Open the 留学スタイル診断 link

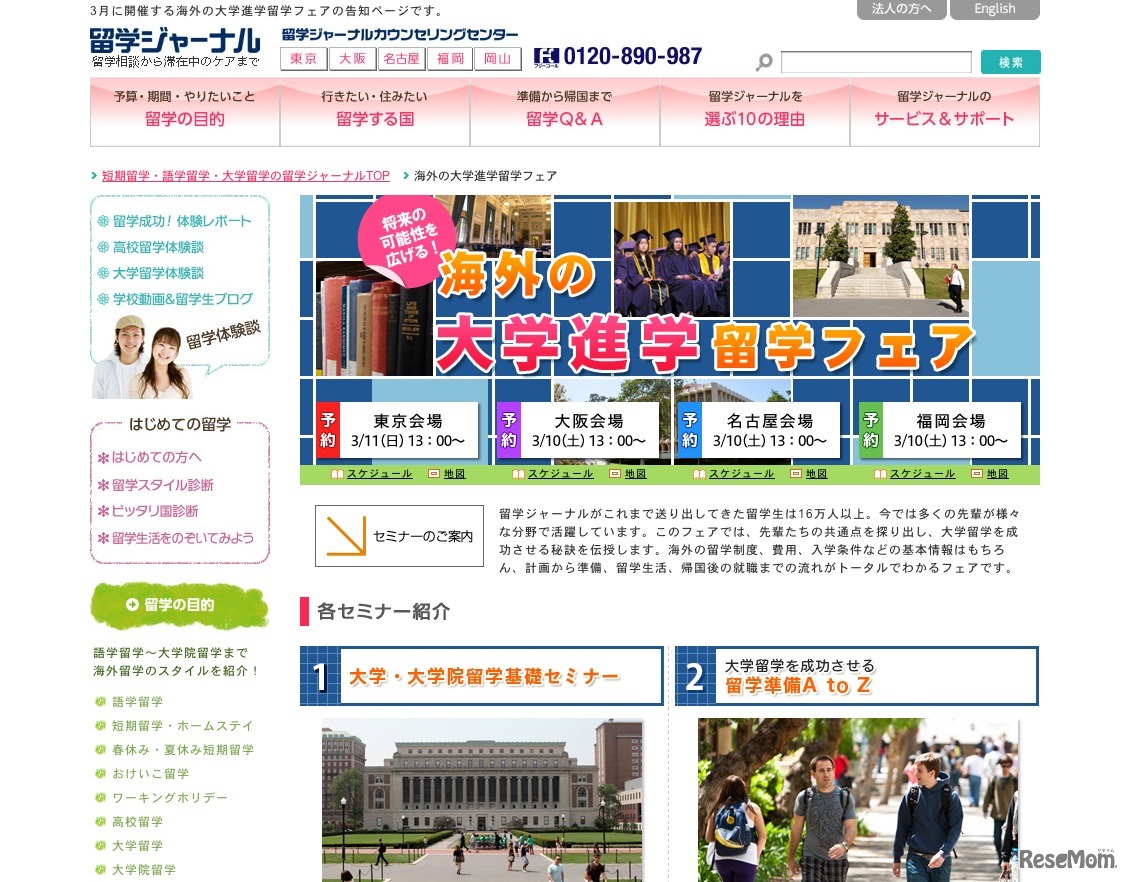coord(162,485)
